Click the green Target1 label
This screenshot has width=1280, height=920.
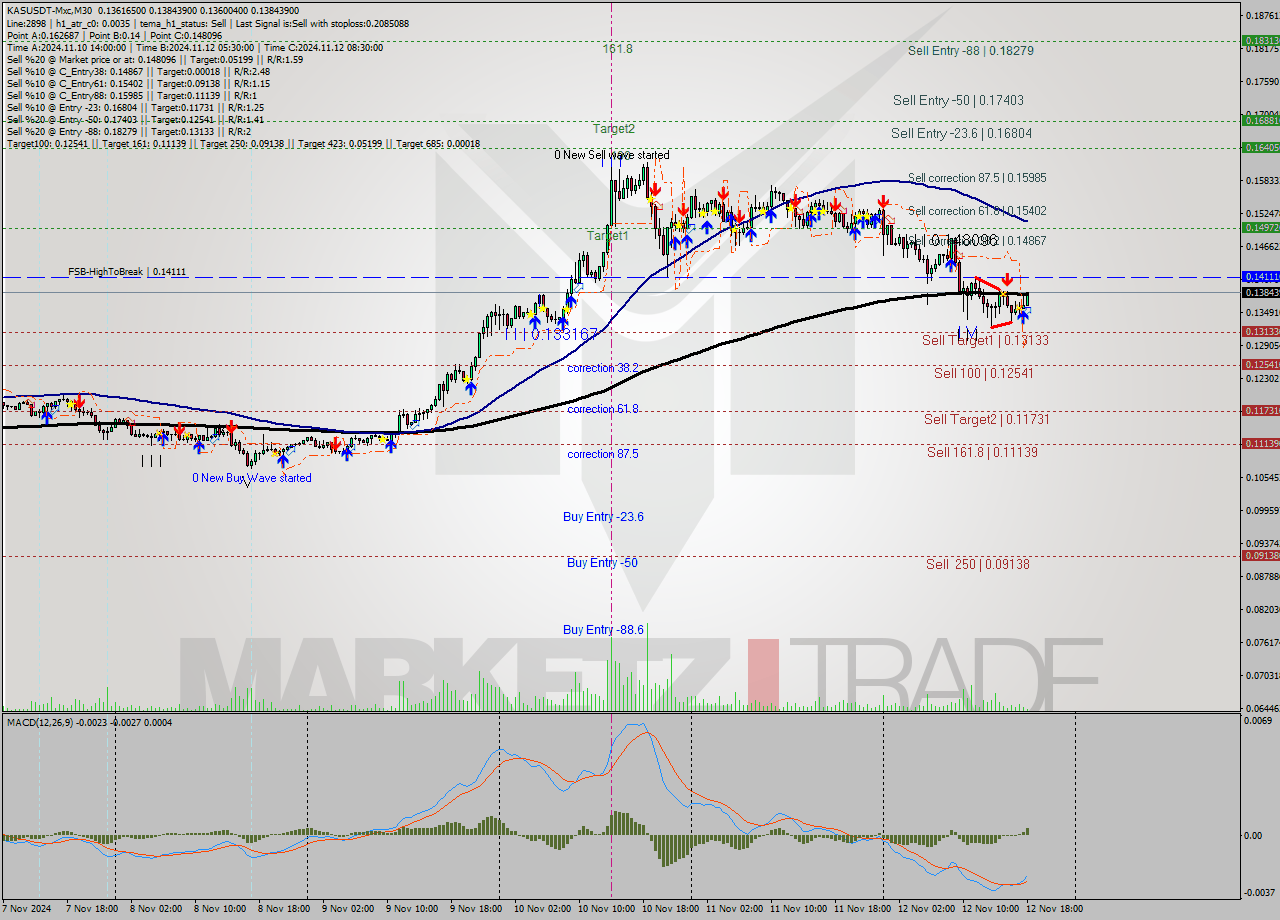607,236
